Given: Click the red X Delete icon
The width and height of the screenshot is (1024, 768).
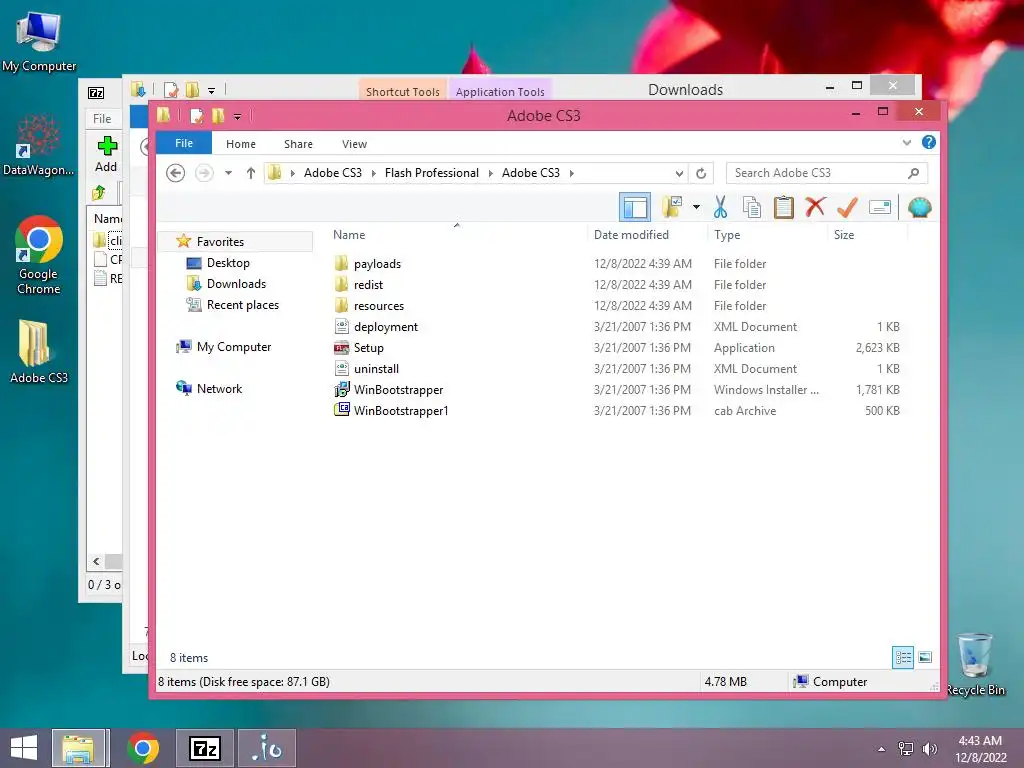Looking at the screenshot, I should 815,207.
